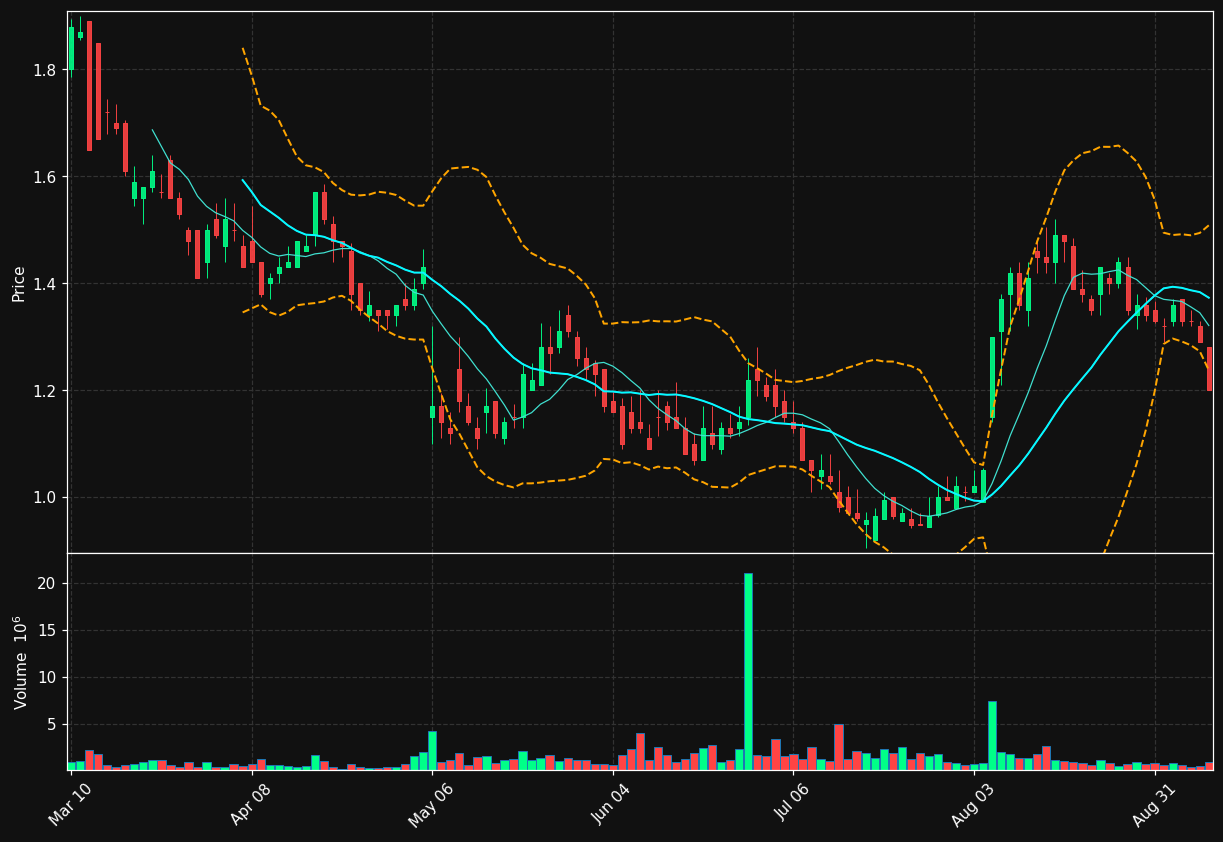The width and height of the screenshot is (1223, 842).
Task: Select the 15 volume tick label
Action: click(x=48, y=631)
